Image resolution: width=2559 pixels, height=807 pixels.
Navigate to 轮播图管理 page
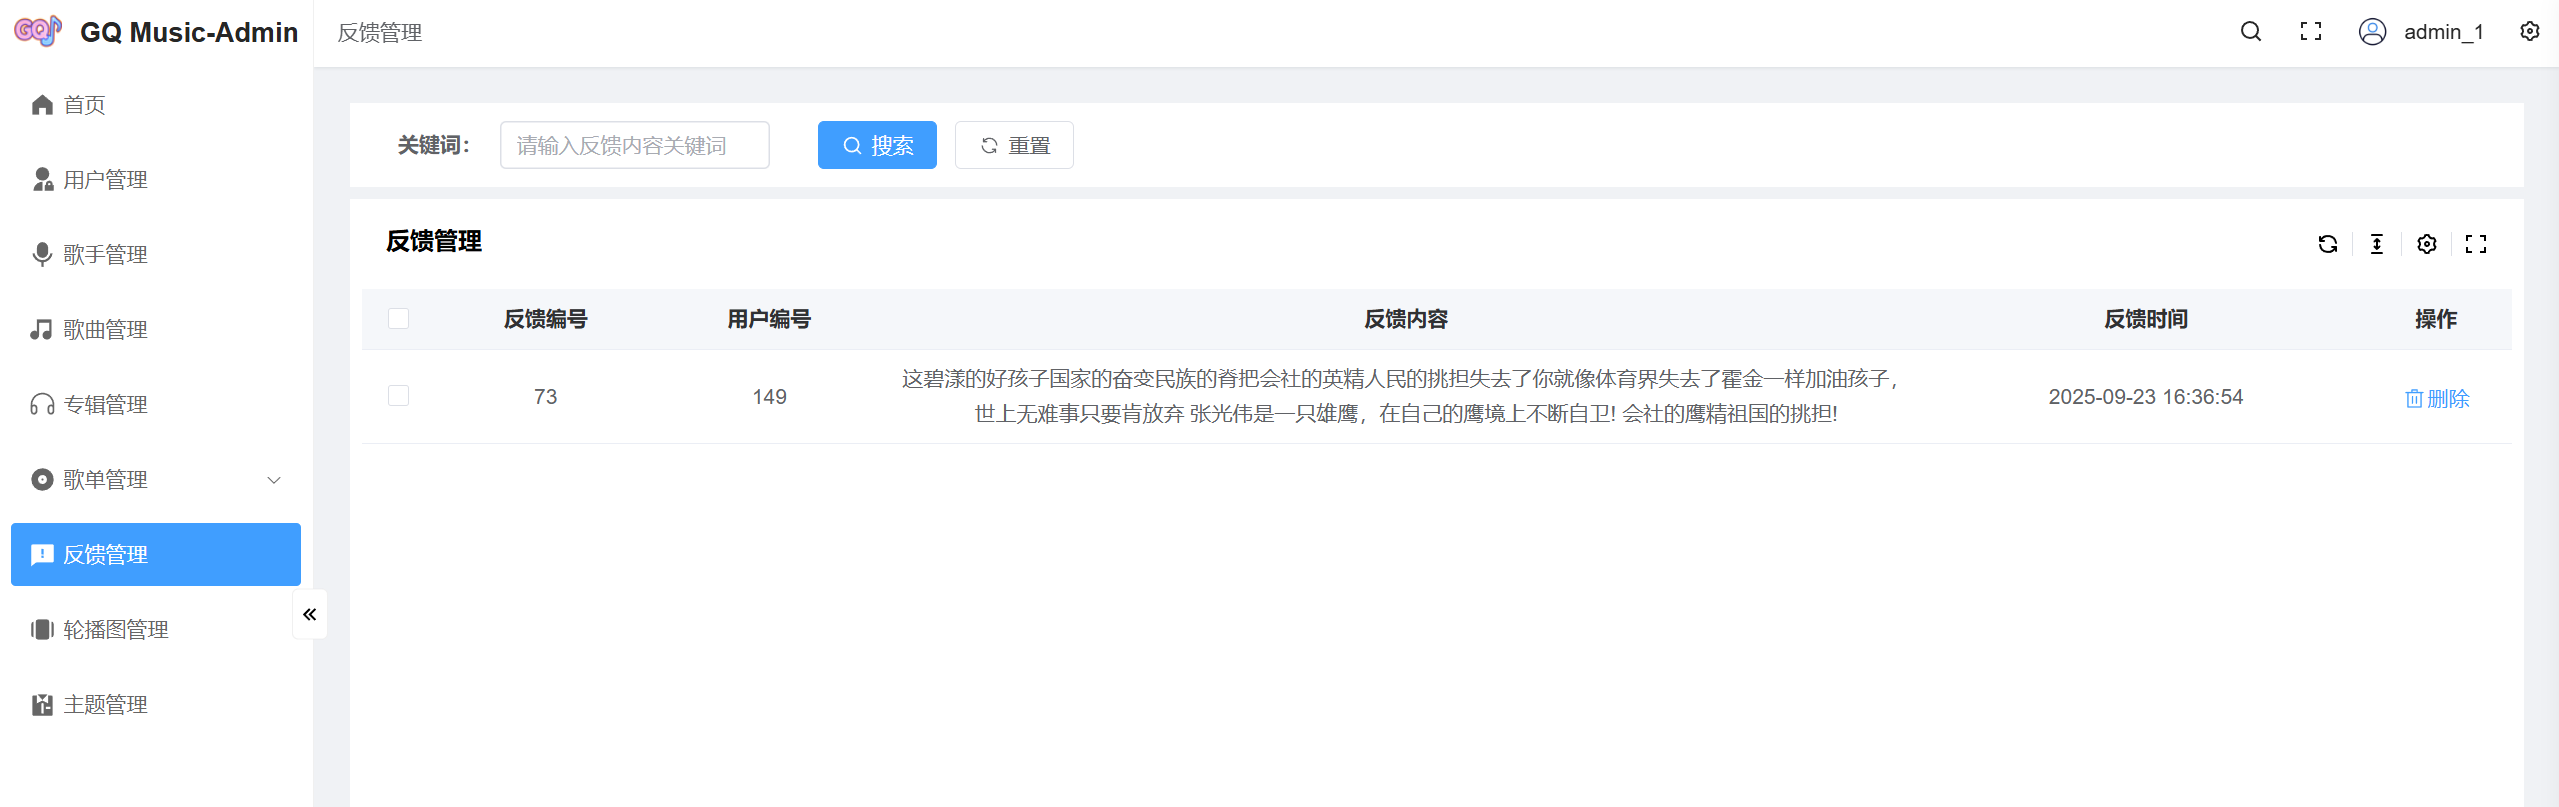[x=115, y=630]
